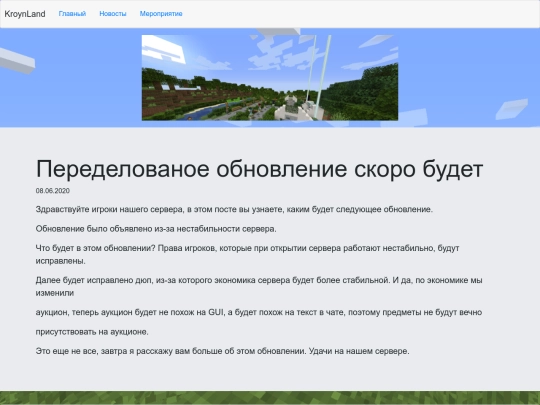Click the heading Переделованое обновление скоро будет
This screenshot has width=540, height=405.
(259, 169)
